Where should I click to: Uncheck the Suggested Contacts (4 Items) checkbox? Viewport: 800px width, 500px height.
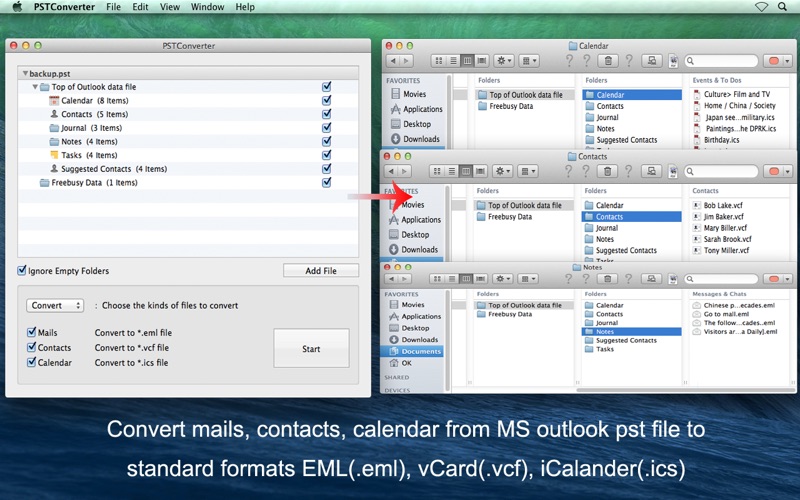click(x=327, y=168)
